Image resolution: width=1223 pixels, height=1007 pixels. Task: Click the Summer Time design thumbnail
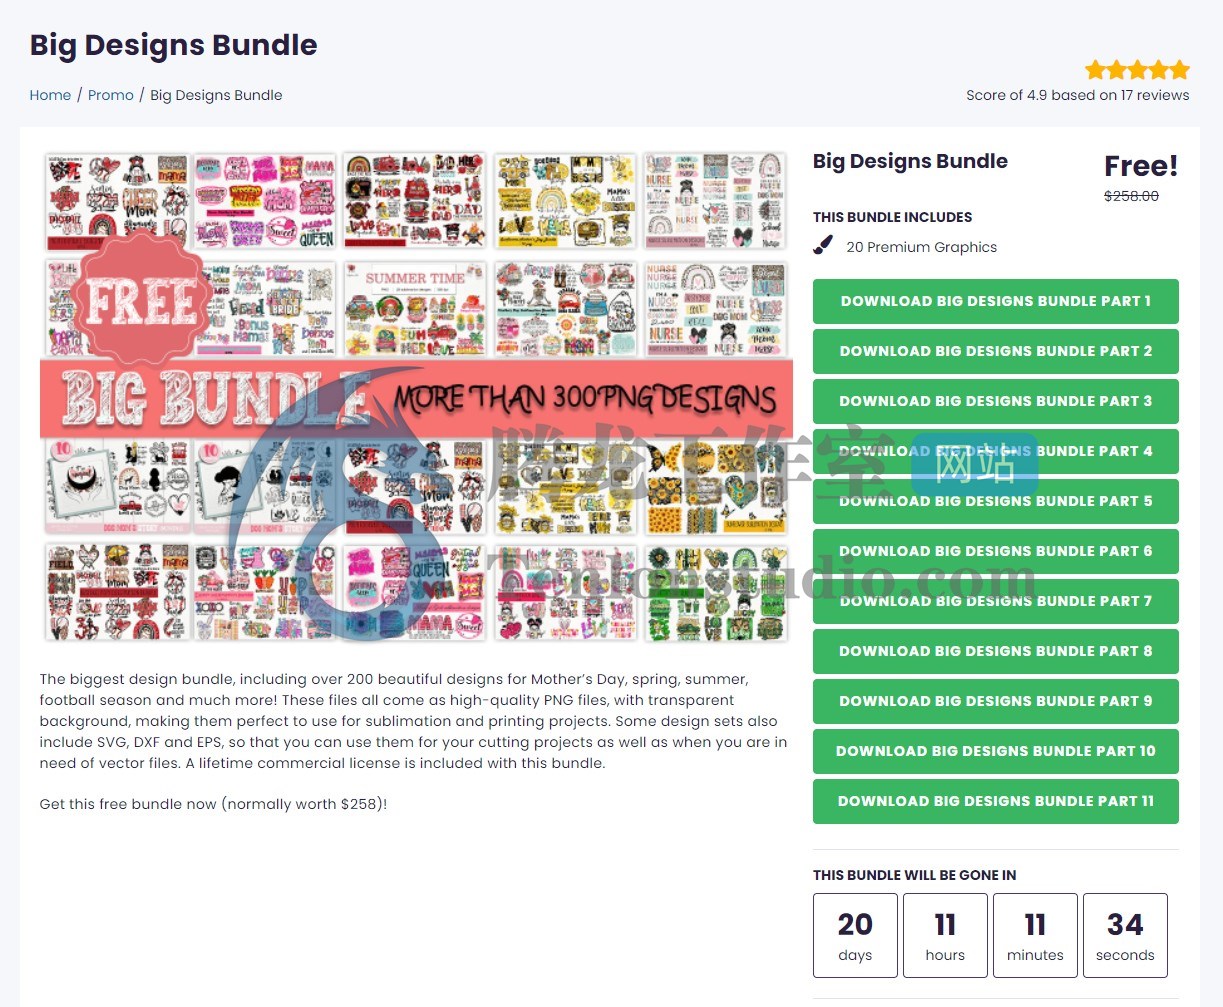coord(415,309)
